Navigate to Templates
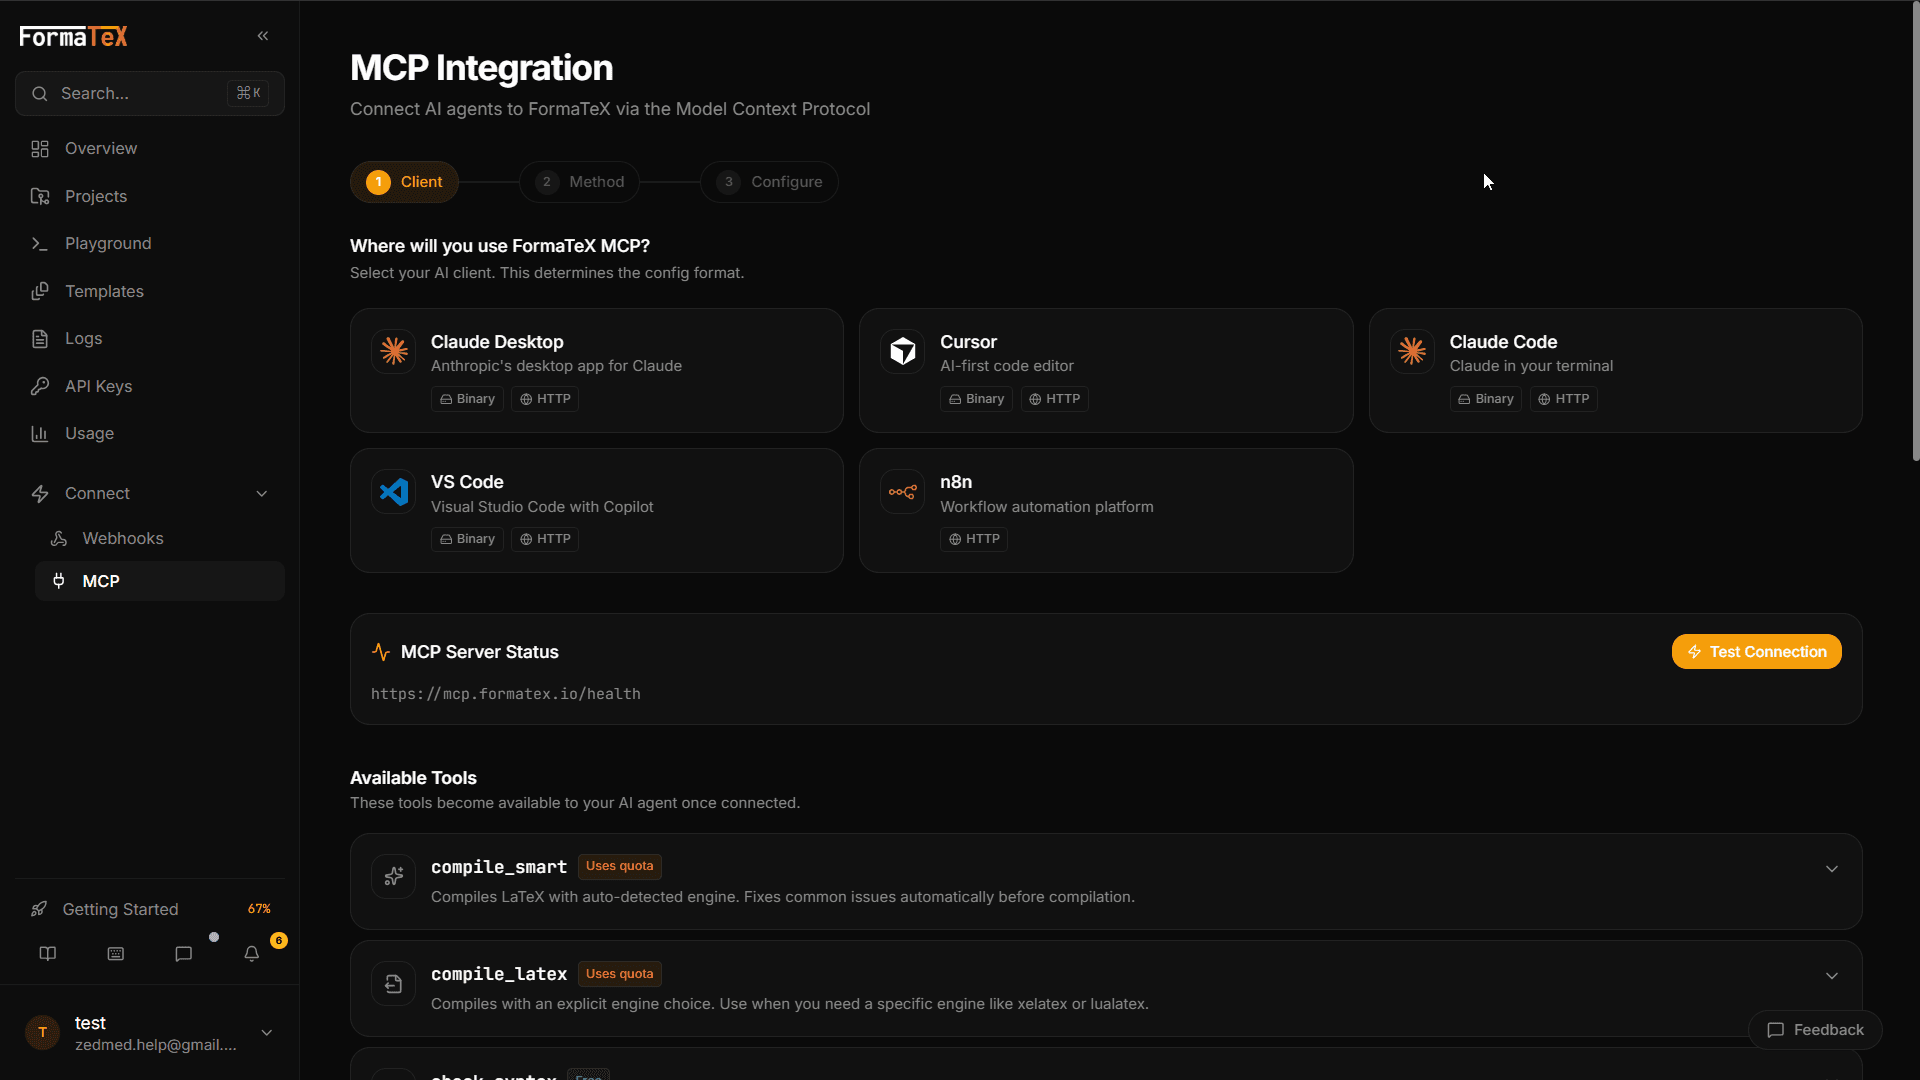This screenshot has width=1920, height=1080. coord(150,291)
